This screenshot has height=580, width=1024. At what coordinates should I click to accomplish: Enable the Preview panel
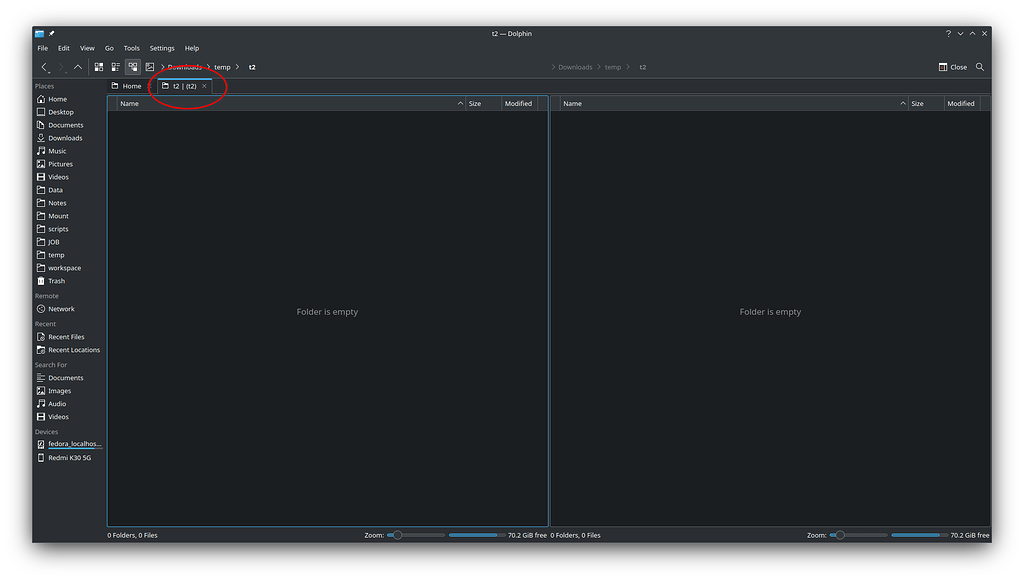point(151,67)
